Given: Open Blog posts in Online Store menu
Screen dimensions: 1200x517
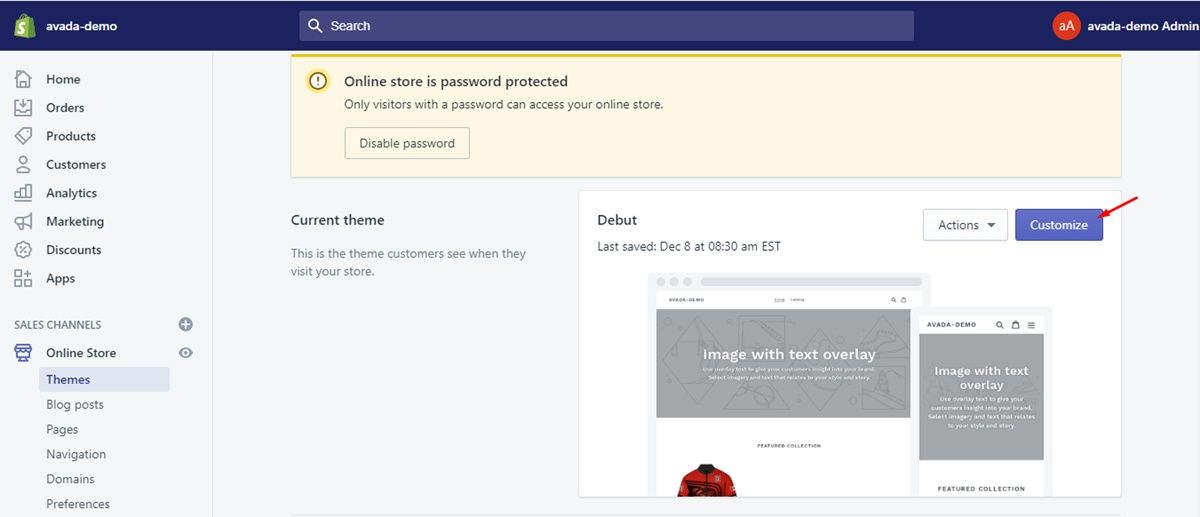Looking at the screenshot, I should click(75, 405).
